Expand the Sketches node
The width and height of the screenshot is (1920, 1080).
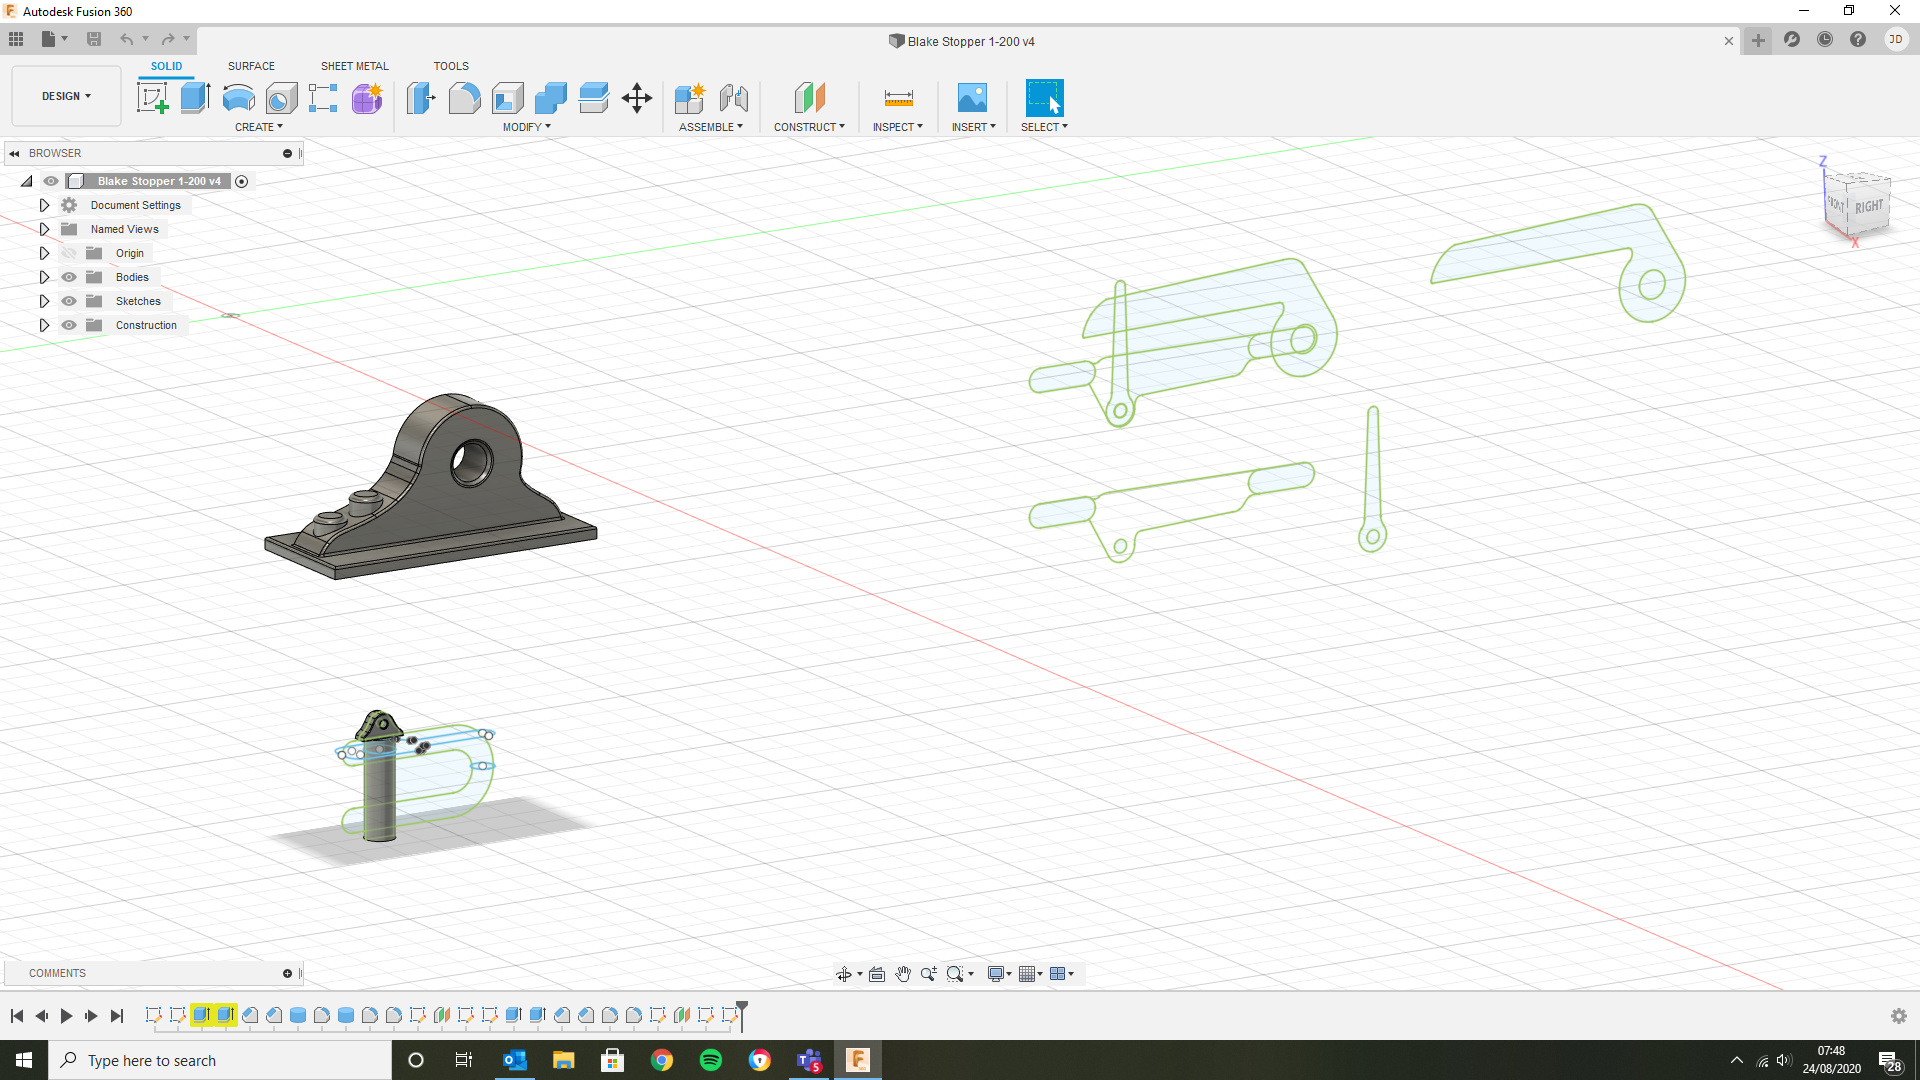[44, 301]
